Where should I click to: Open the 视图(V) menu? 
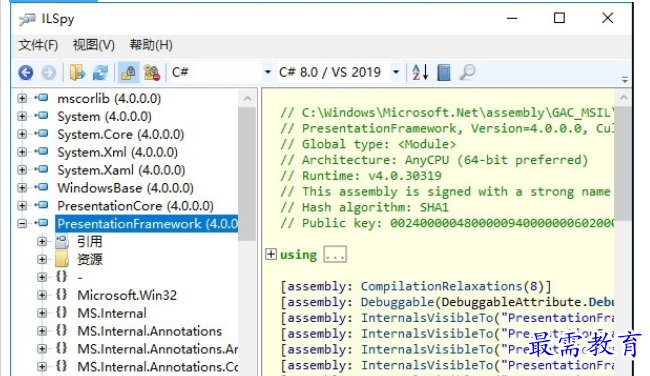pos(94,45)
